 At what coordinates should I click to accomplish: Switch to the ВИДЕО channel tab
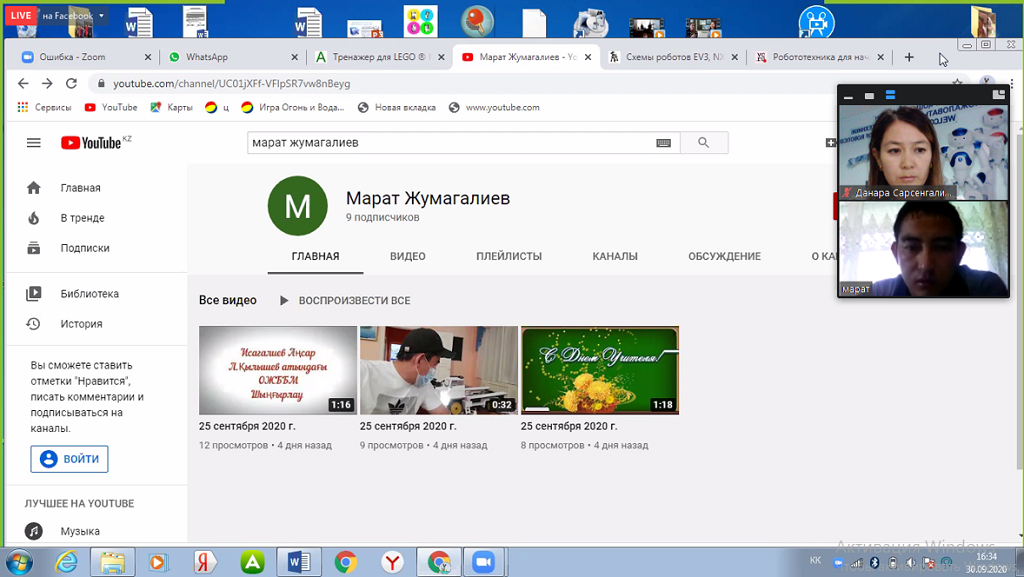[408, 257]
